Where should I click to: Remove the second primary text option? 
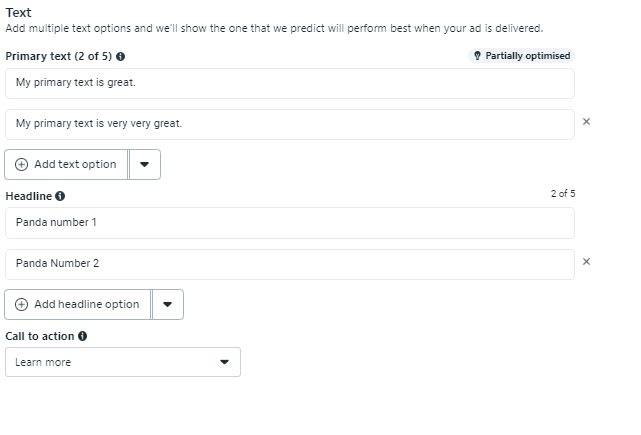(x=586, y=122)
